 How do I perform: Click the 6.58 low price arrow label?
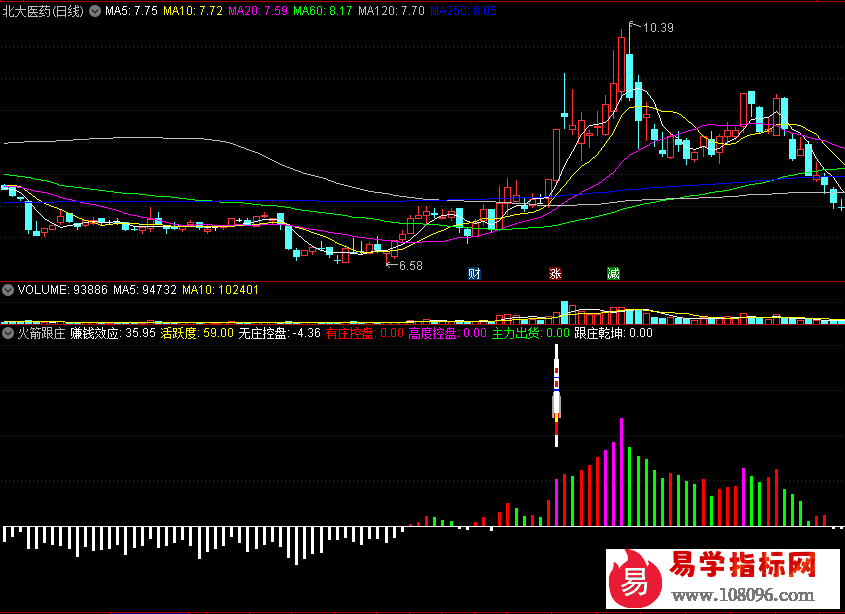click(409, 266)
